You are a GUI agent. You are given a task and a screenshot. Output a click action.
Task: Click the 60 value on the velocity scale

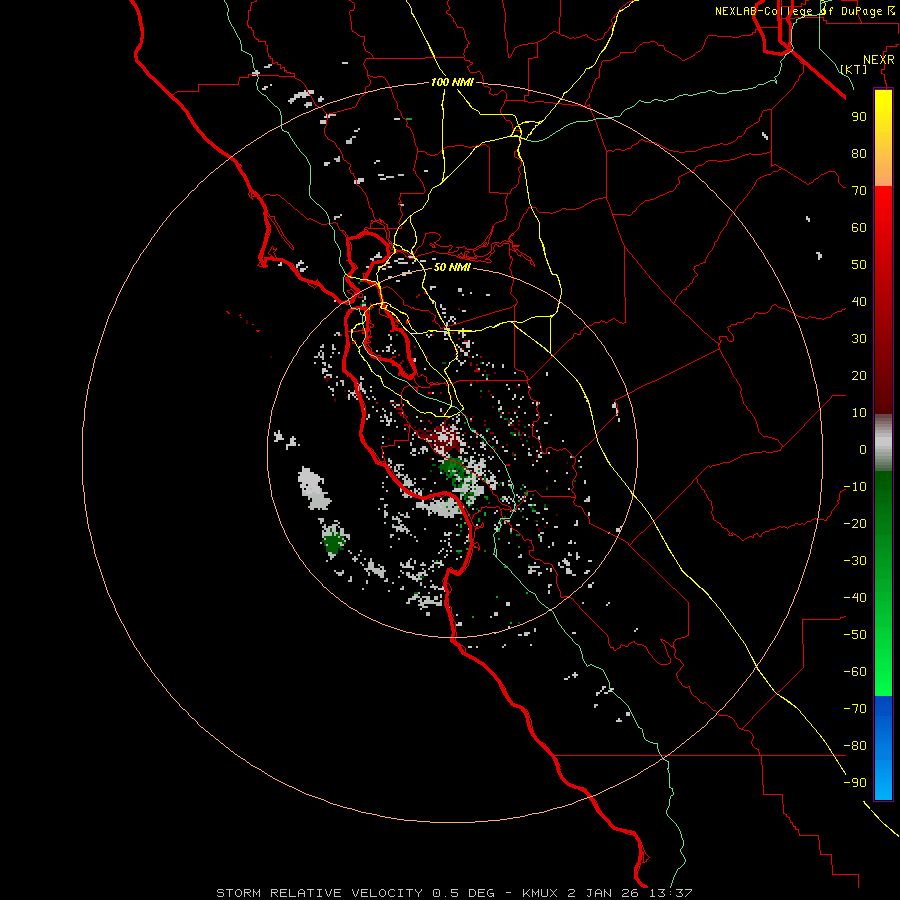[859, 228]
